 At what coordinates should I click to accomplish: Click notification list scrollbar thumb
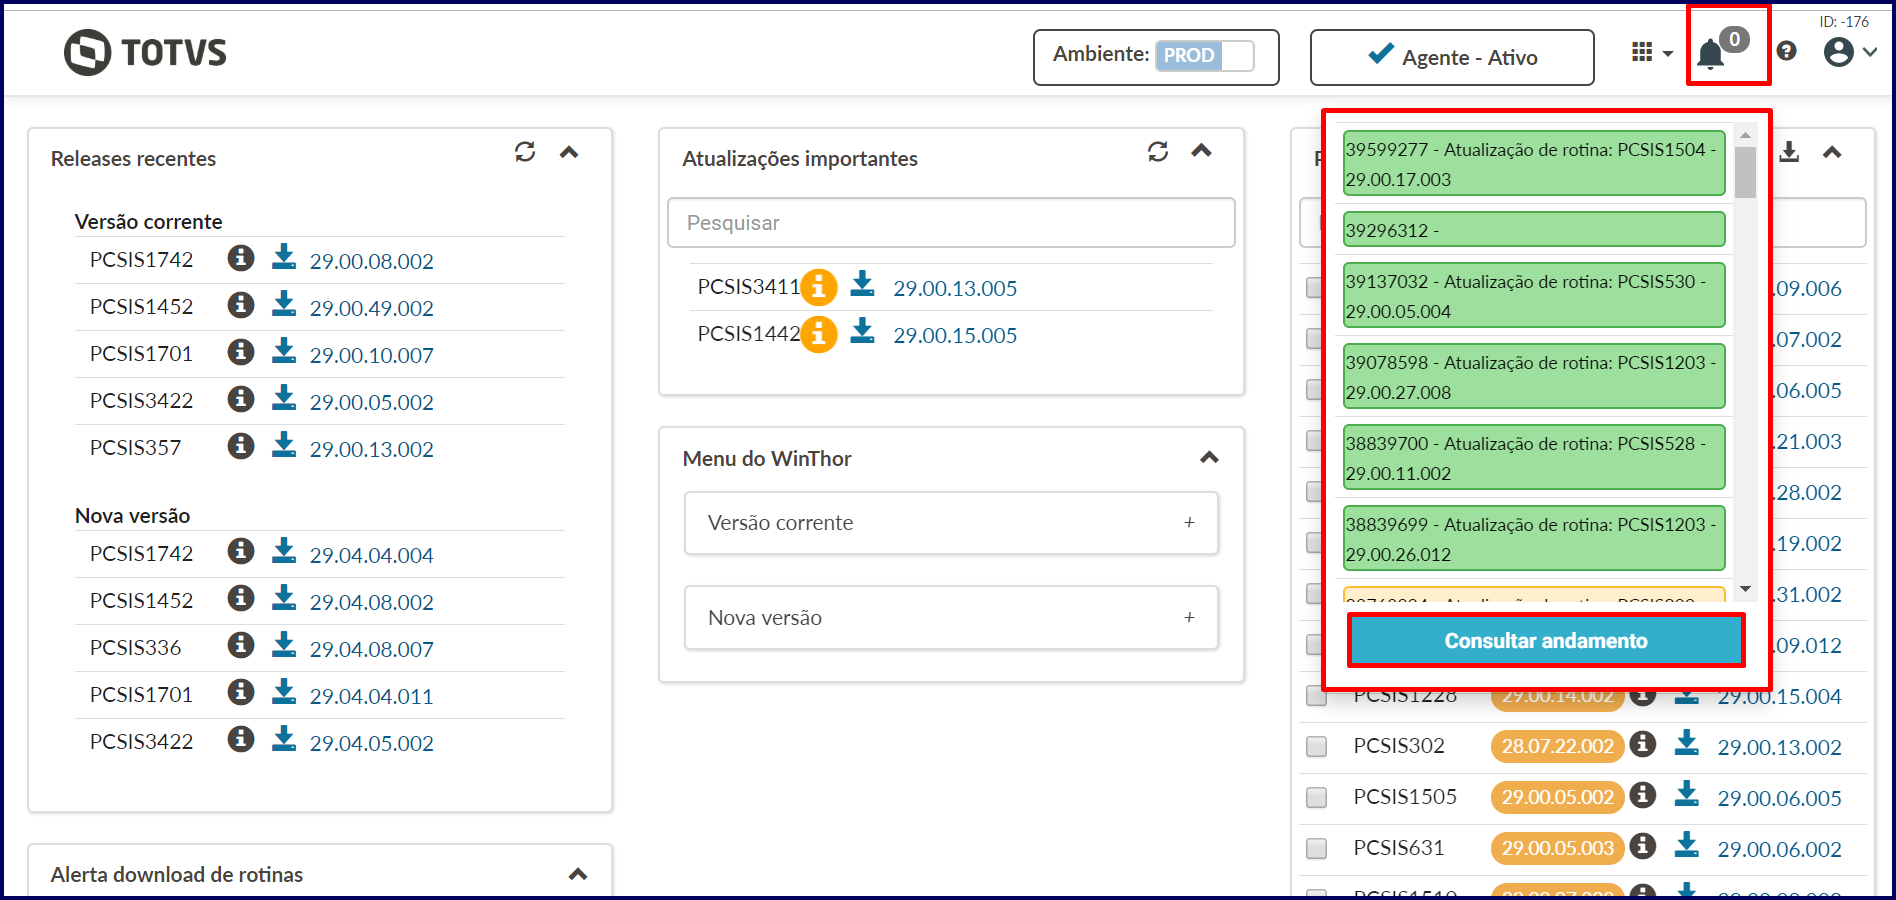click(1746, 173)
